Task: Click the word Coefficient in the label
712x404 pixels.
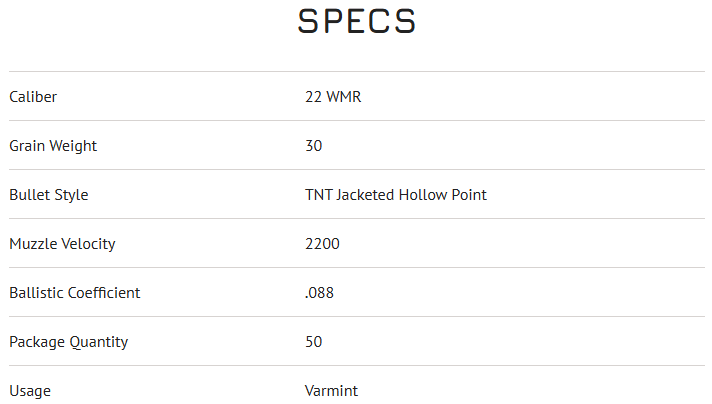Action: pyautogui.click(x=104, y=293)
